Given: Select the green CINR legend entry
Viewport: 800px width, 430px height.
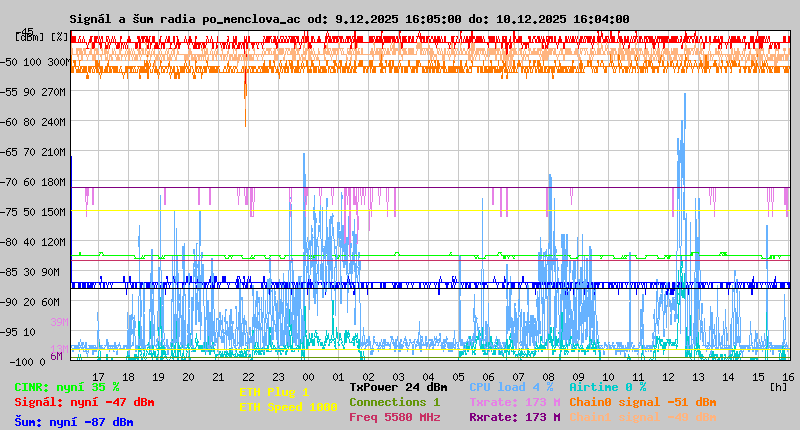Looking at the screenshot, I should point(67,387).
